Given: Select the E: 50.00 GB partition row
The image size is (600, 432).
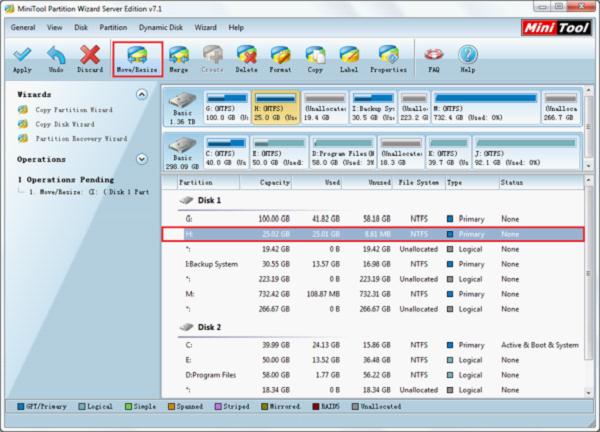Looking at the screenshot, I should pyautogui.click(x=373, y=360).
